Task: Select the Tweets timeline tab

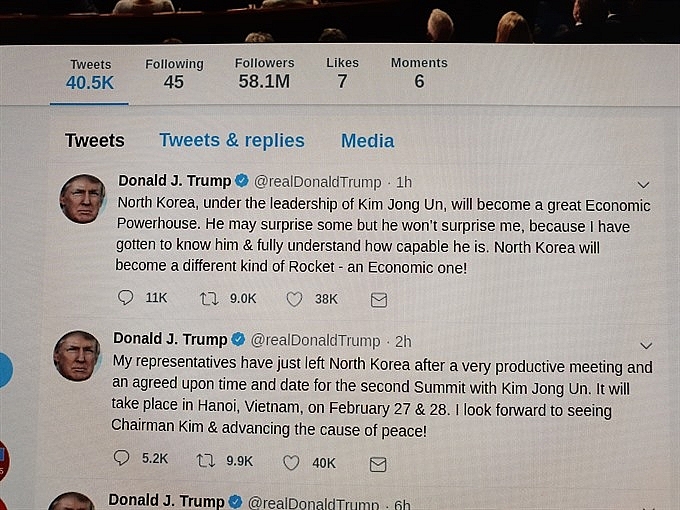Action: tap(95, 141)
